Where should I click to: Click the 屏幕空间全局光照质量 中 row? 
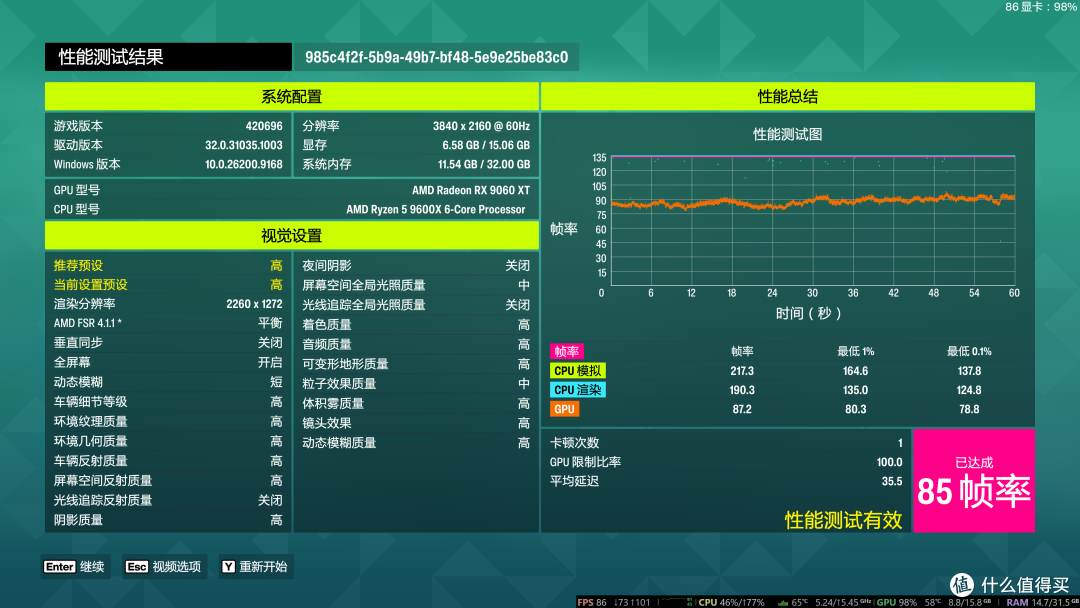click(416, 285)
